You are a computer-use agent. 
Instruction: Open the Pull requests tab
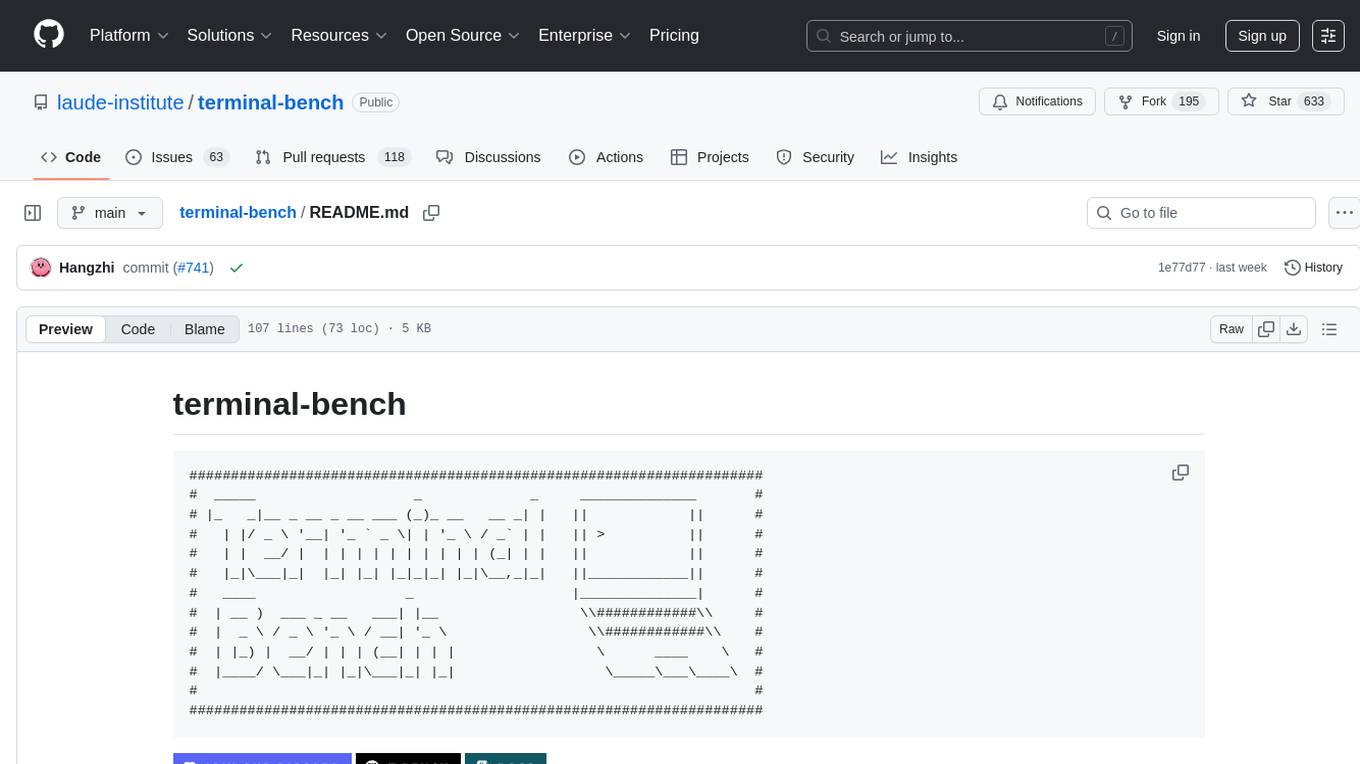click(x=332, y=157)
